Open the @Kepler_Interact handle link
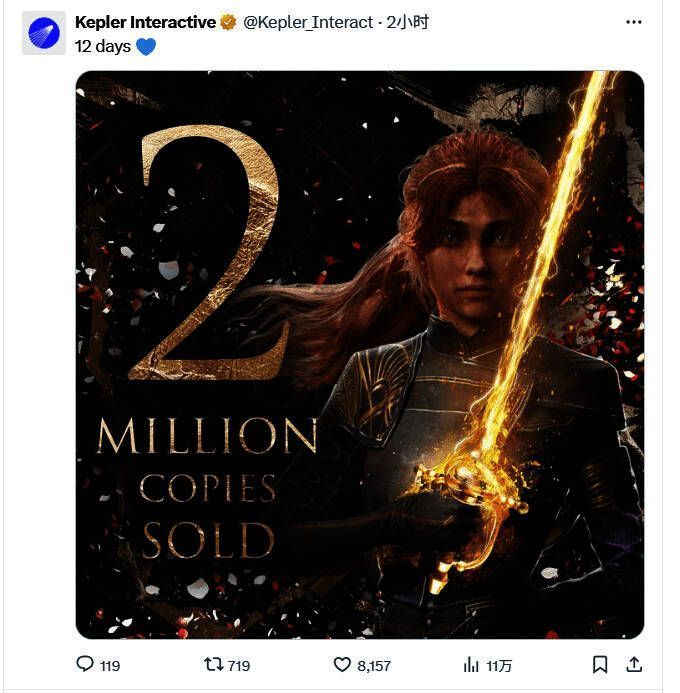The image size is (680, 693). [308, 22]
